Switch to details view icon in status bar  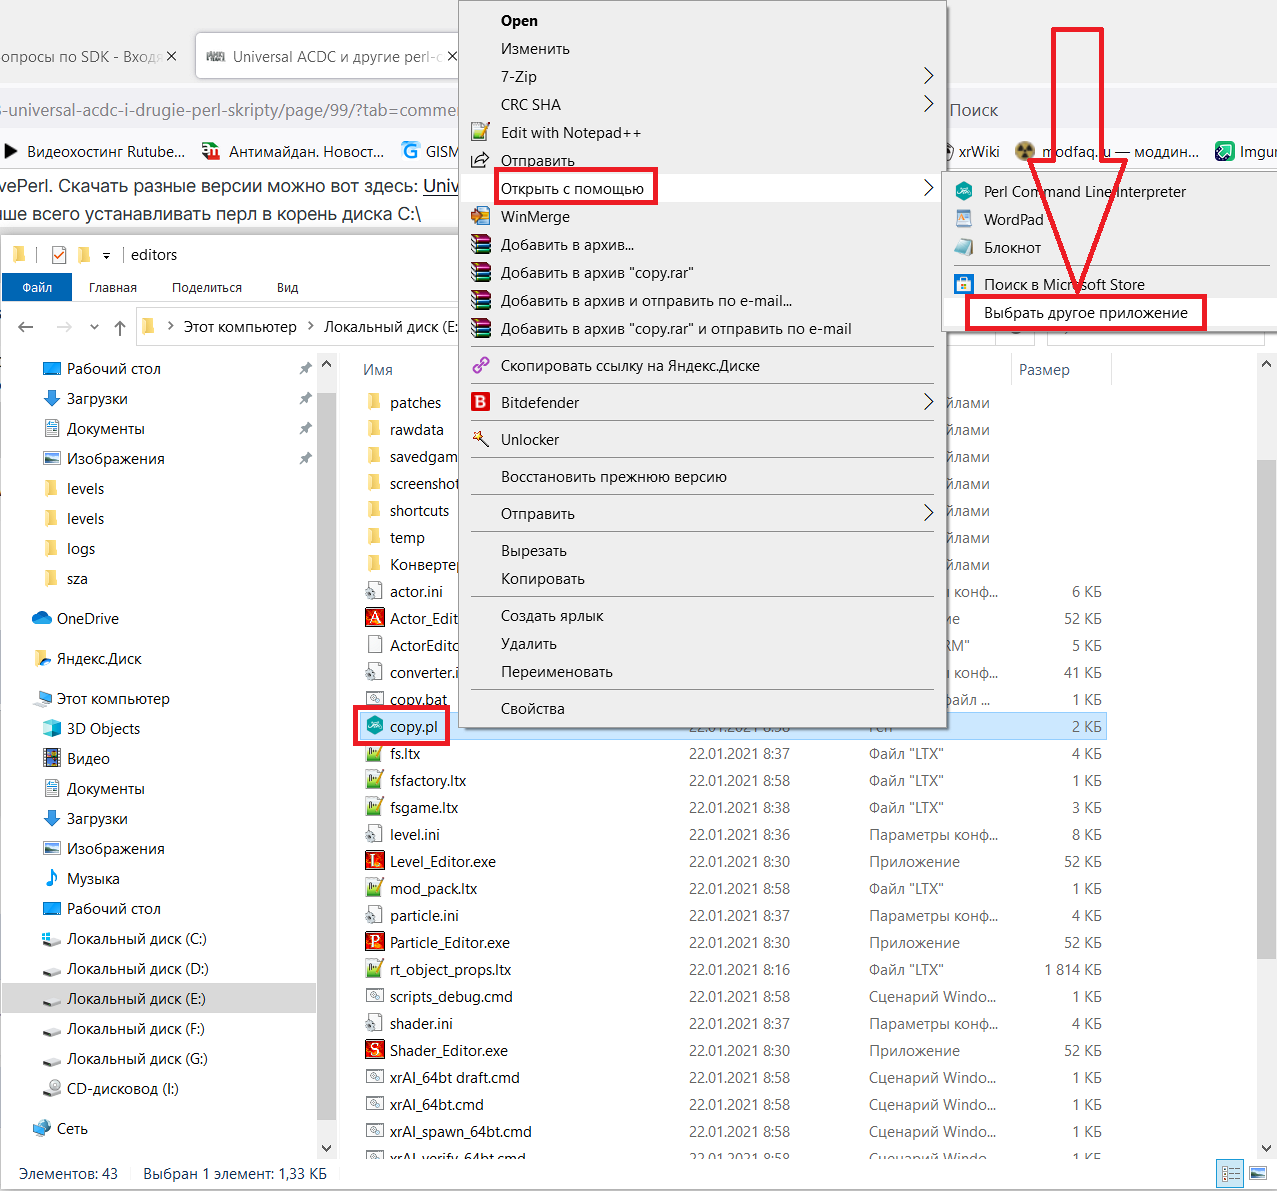pos(1231,1174)
